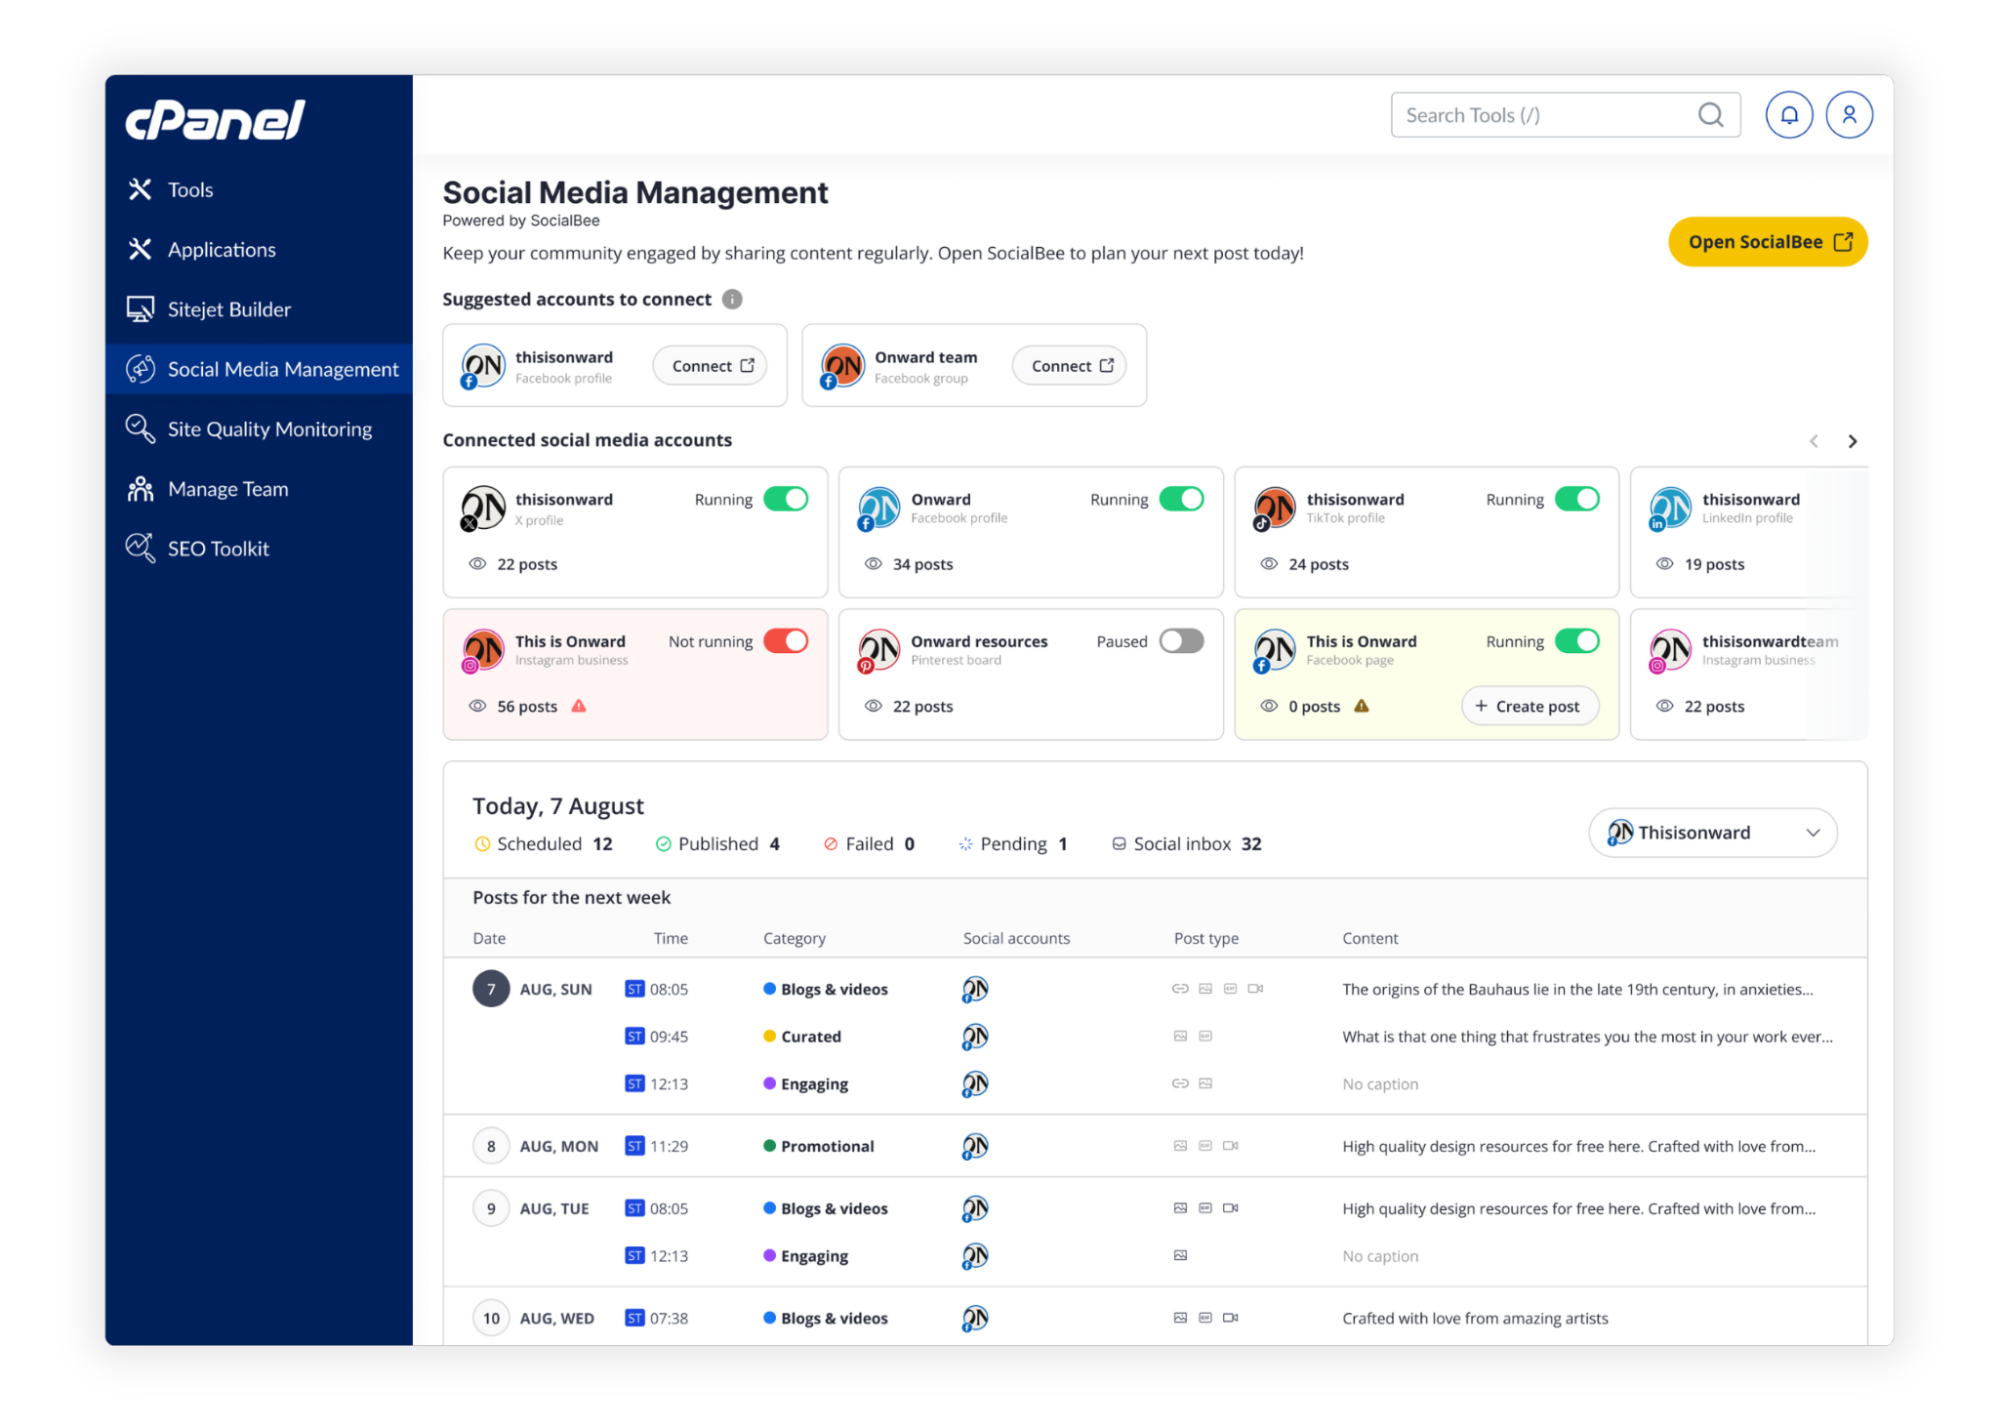1999x1422 pixels.
Task: Toggle Not running switch for This is Onward Instagram
Action: click(x=786, y=641)
